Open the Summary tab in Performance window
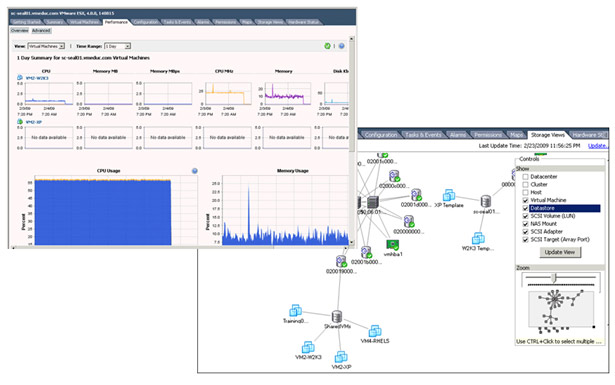Screen dimensions: 615x385 55,22
